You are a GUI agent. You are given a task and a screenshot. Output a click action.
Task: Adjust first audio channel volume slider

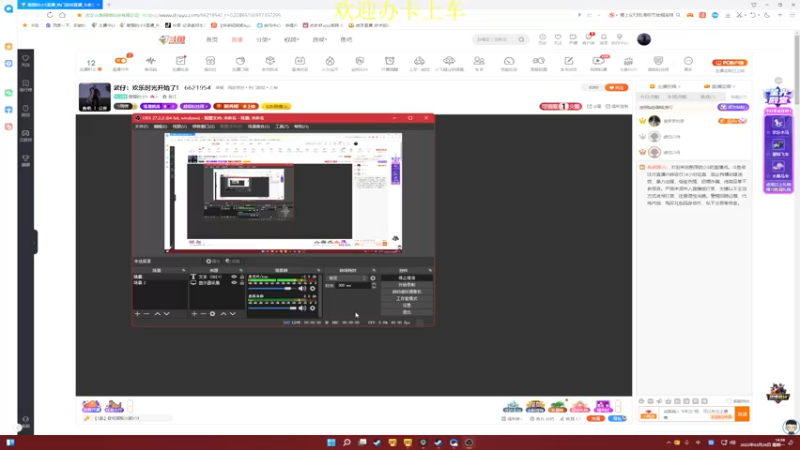(273, 289)
